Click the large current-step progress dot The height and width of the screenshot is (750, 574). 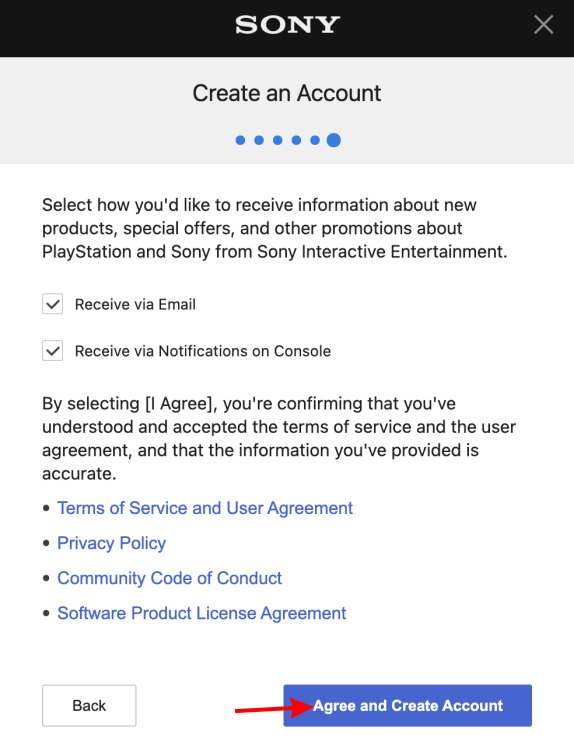(334, 140)
